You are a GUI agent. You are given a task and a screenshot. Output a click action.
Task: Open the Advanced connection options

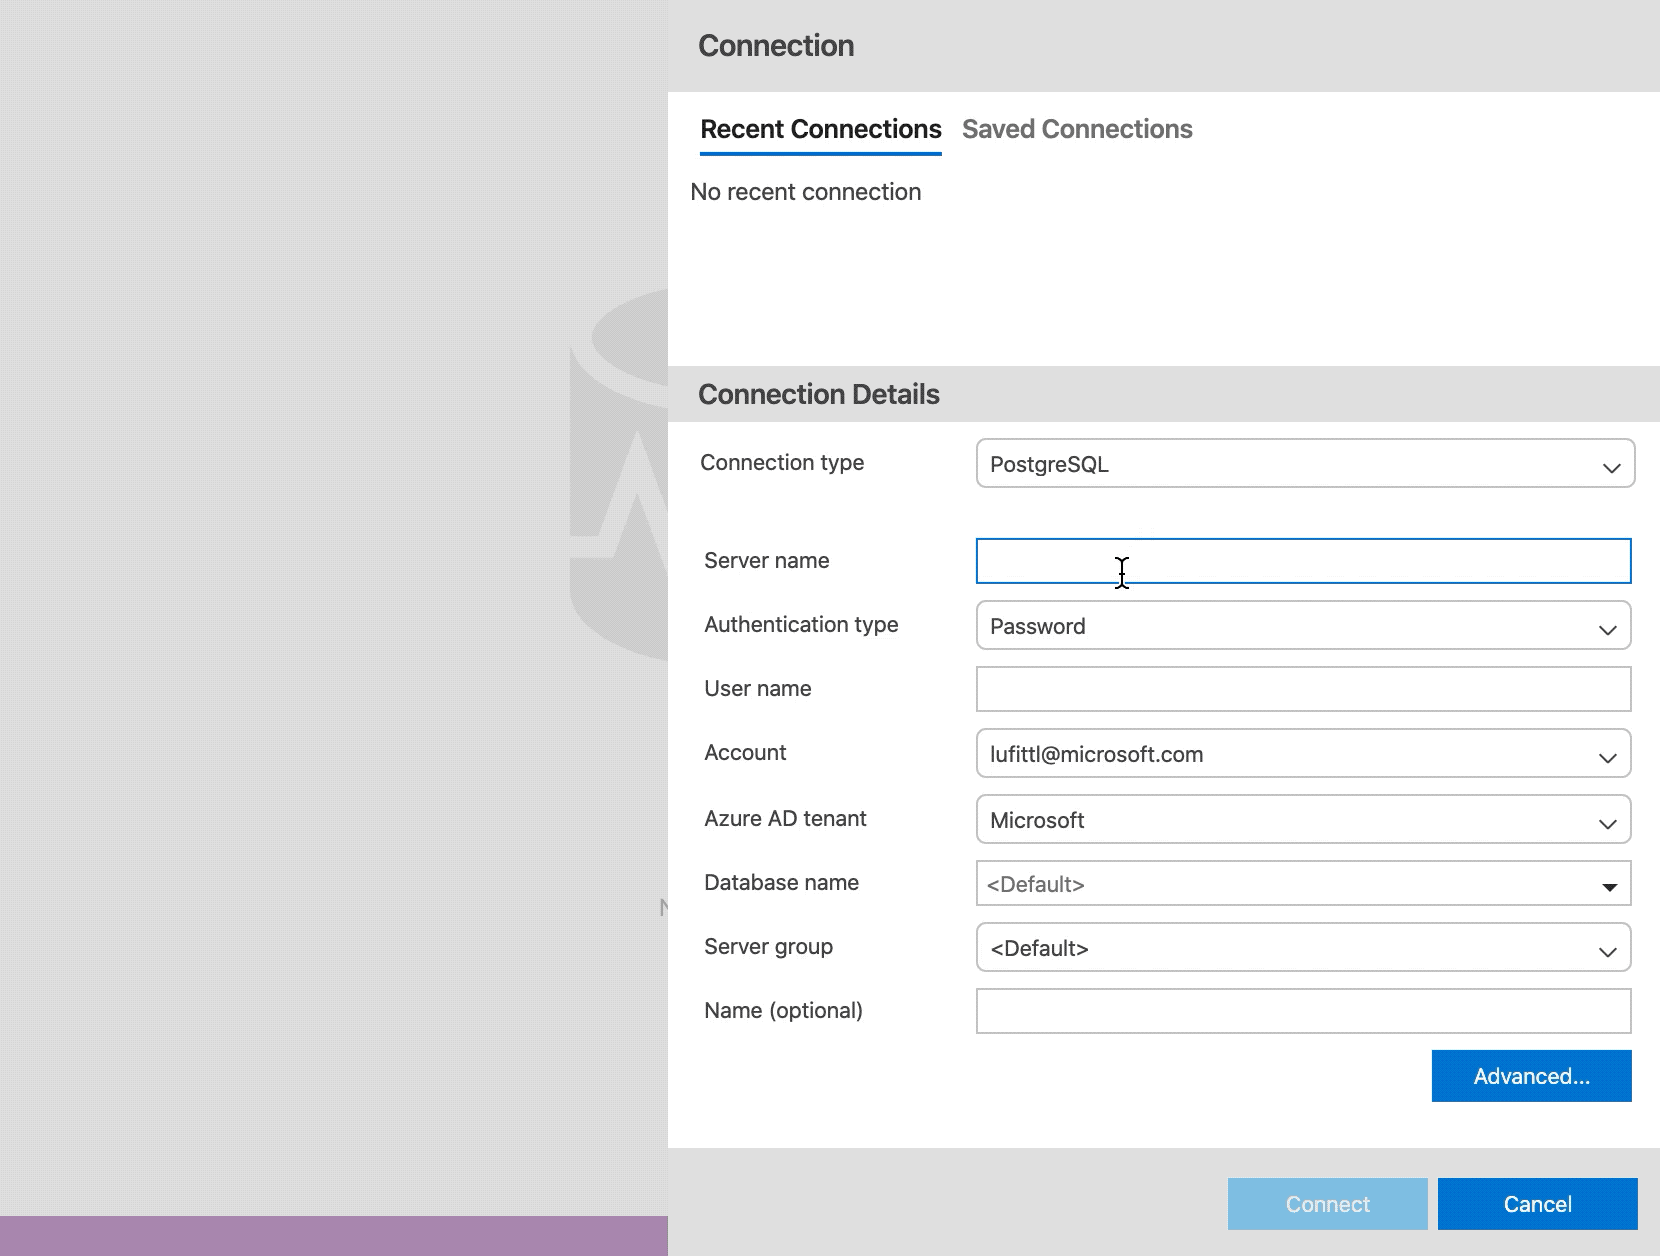tap(1531, 1076)
